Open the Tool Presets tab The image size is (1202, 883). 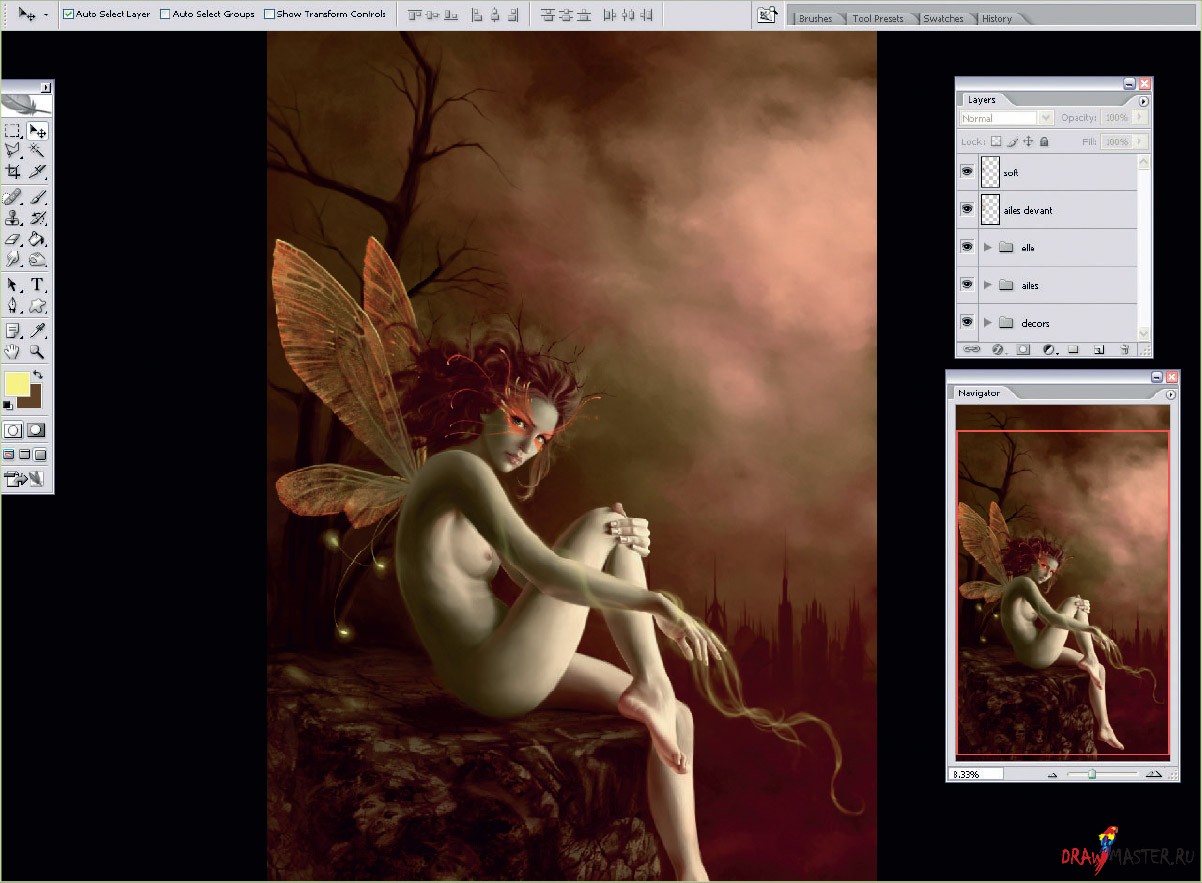878,18
